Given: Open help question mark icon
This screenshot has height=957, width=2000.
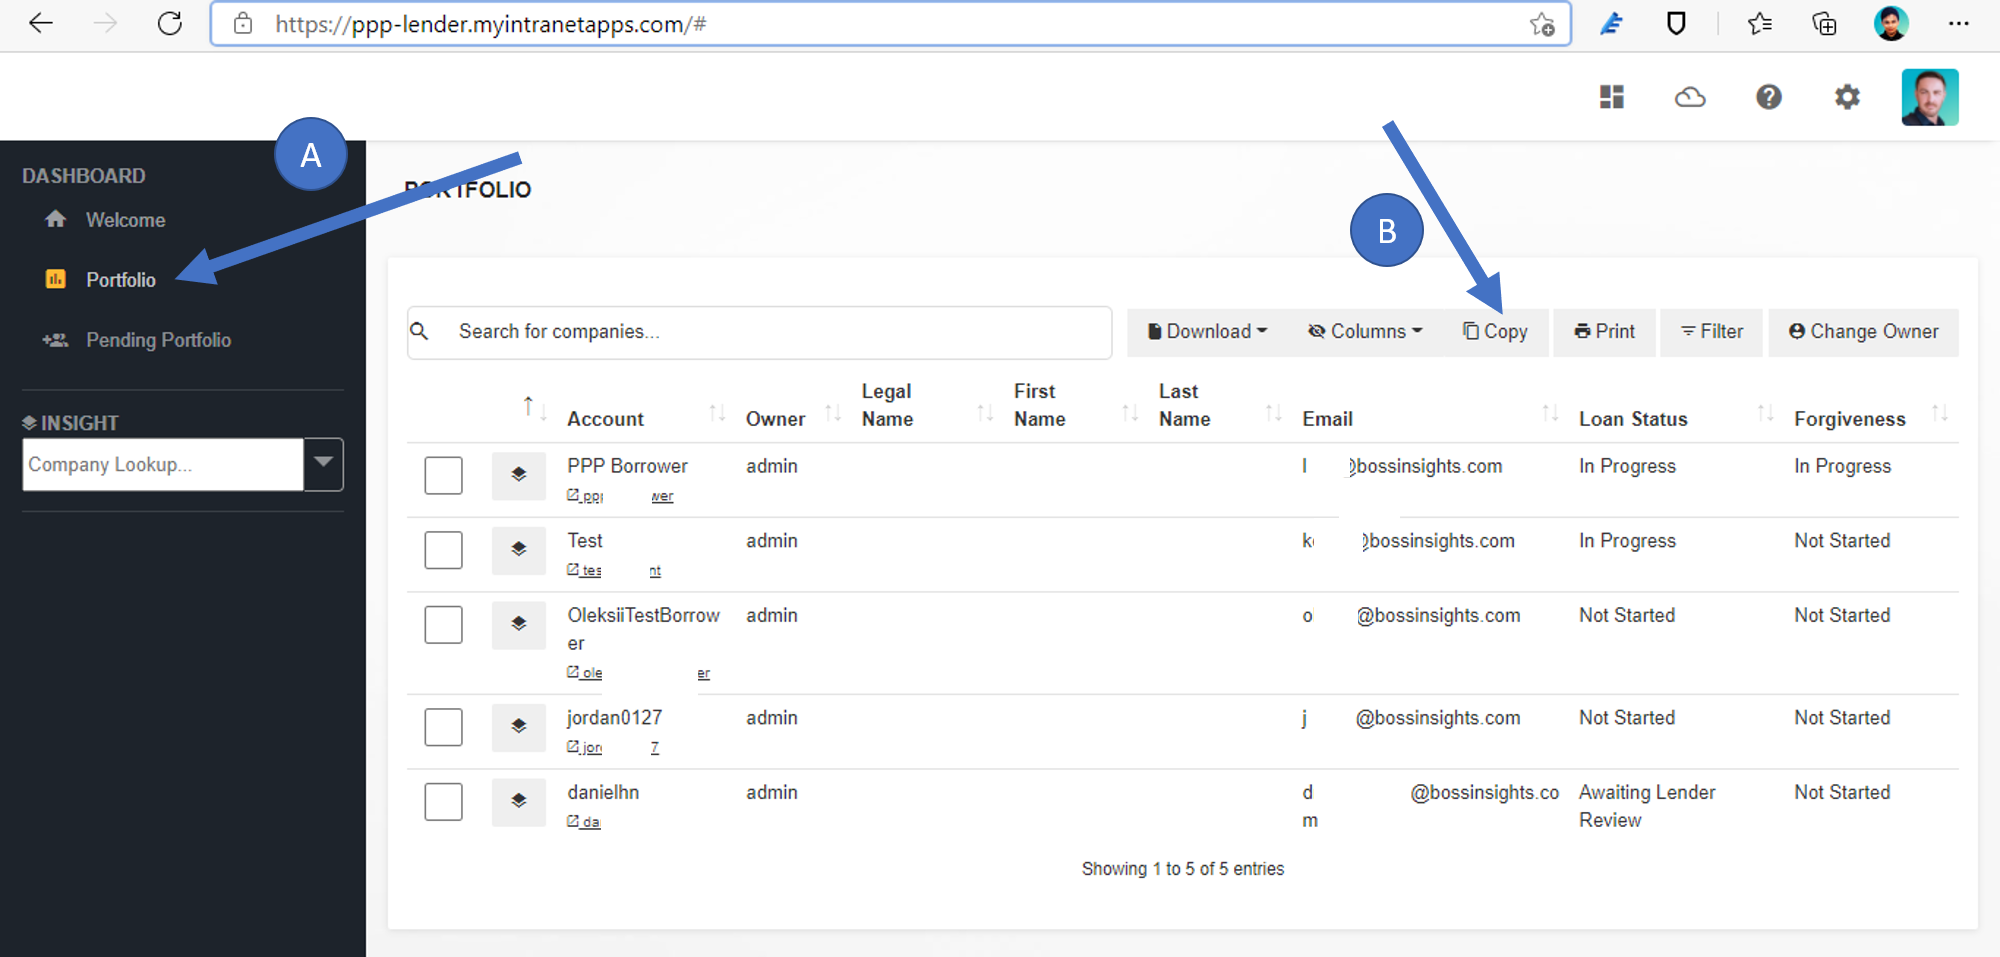Looking at the screenshot, I should coord(1769,97).
